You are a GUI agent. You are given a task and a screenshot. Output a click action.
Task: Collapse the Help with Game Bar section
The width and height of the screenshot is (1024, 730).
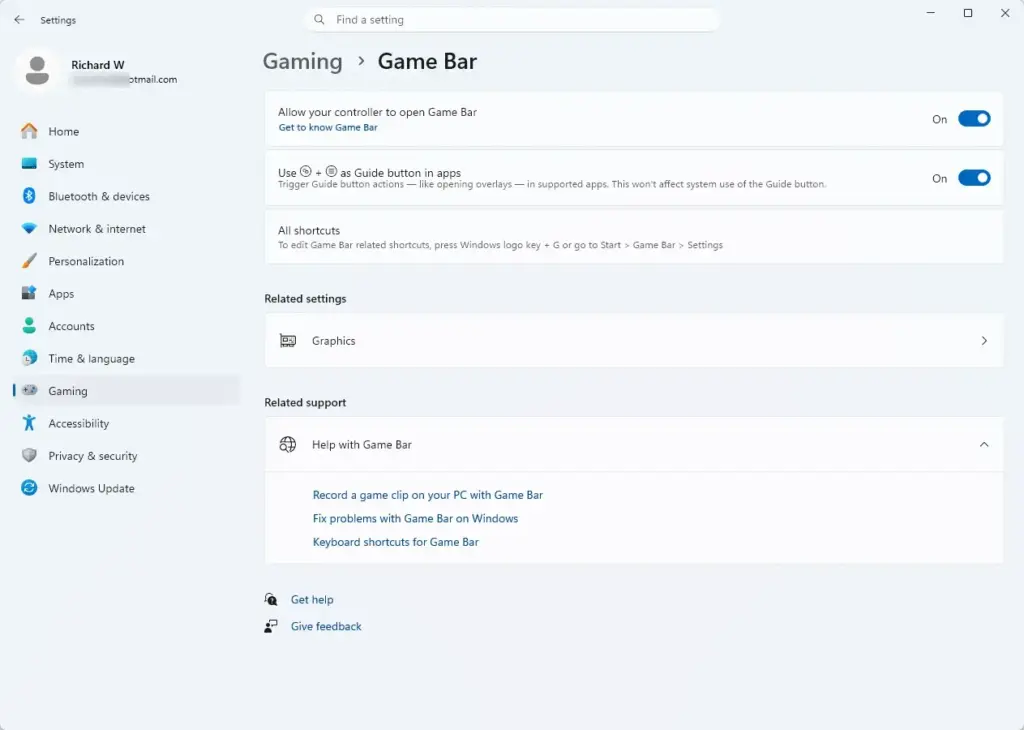[984, 444]
